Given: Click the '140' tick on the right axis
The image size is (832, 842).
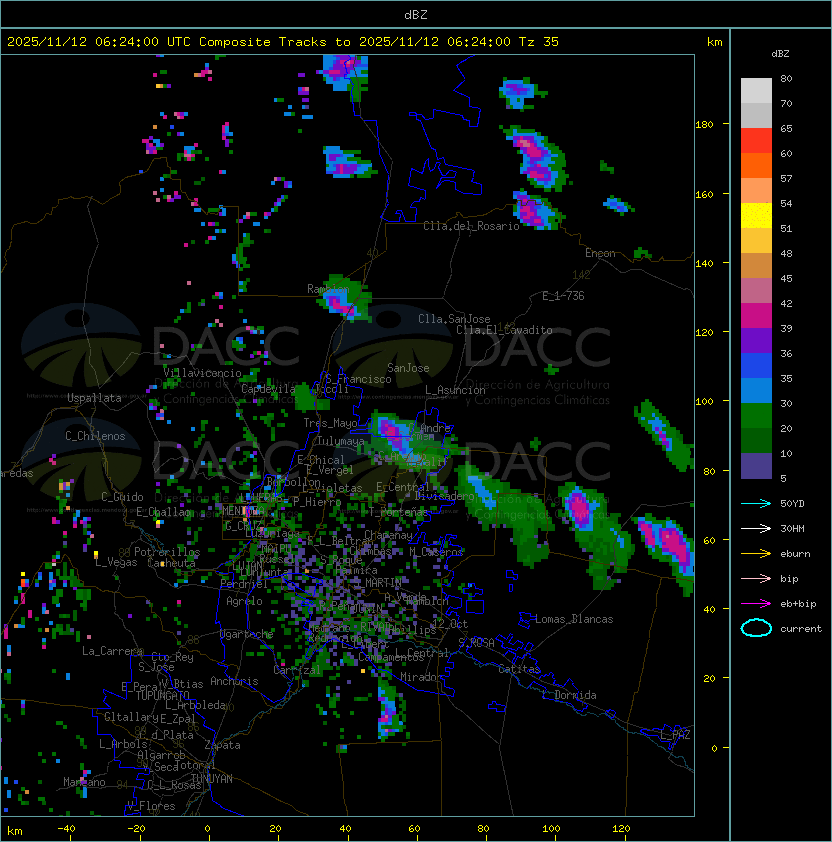Looking at the screenshot, I should click(x=704, y=263).
